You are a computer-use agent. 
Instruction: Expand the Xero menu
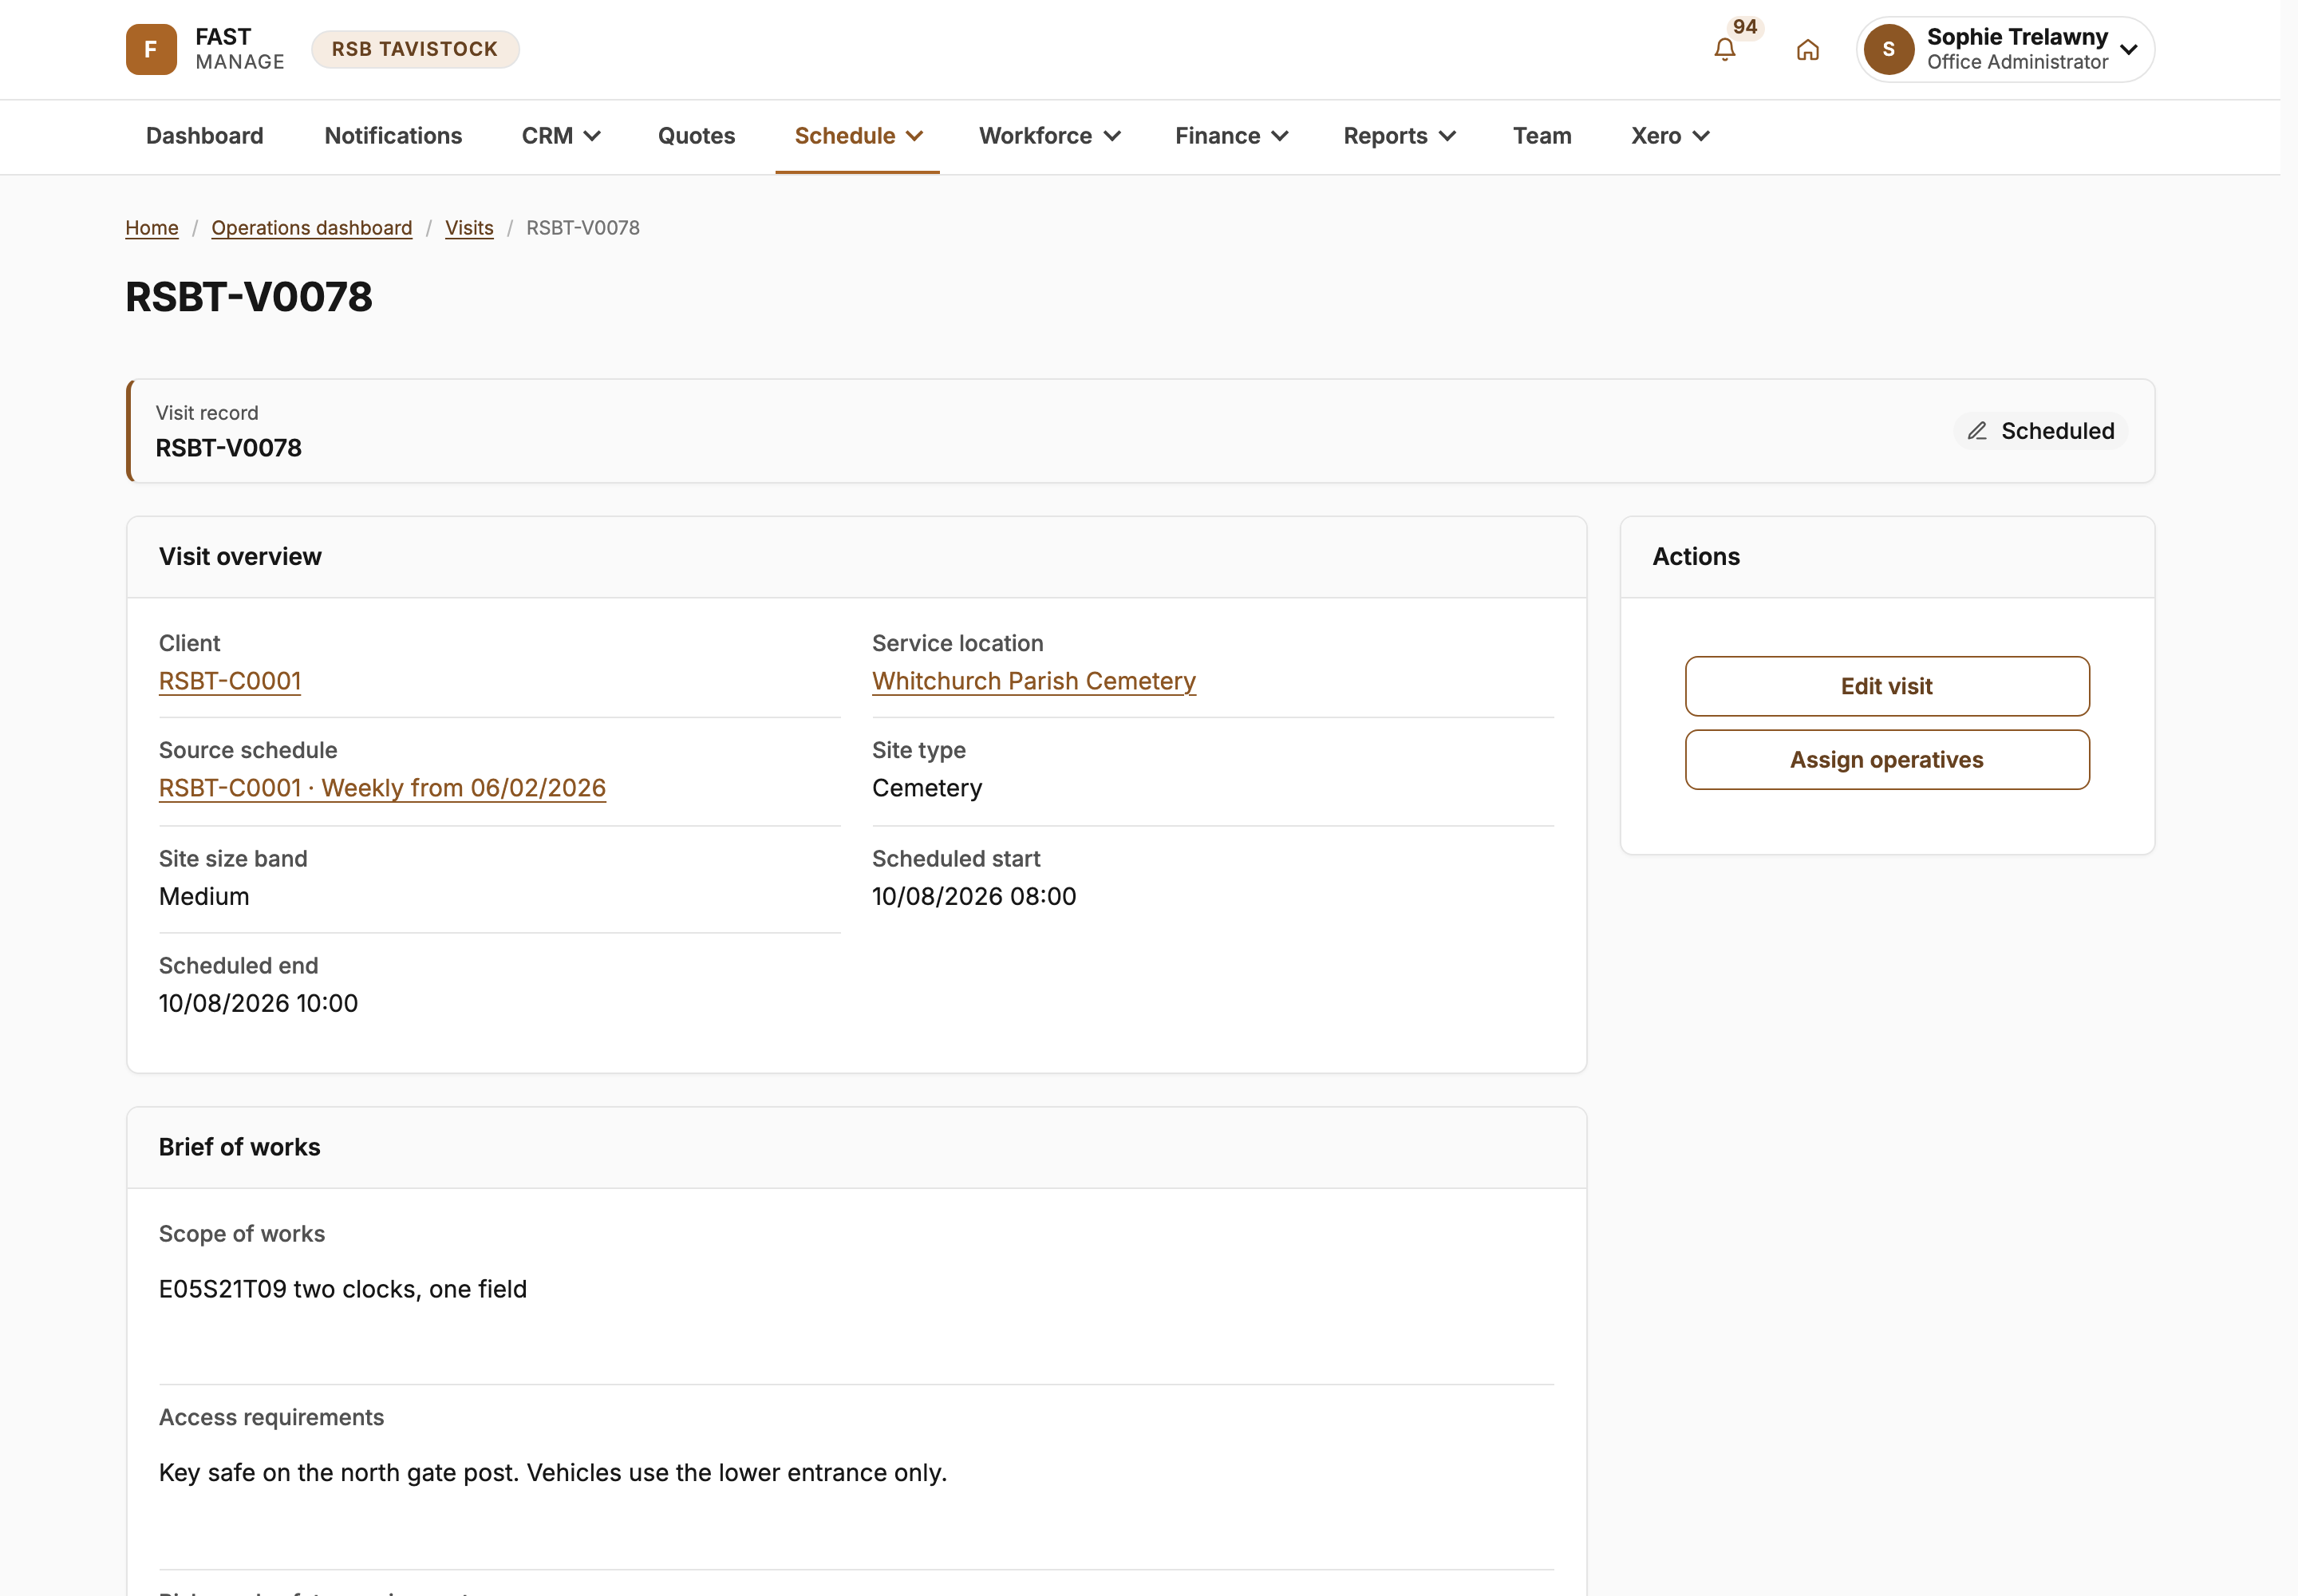1670,136
